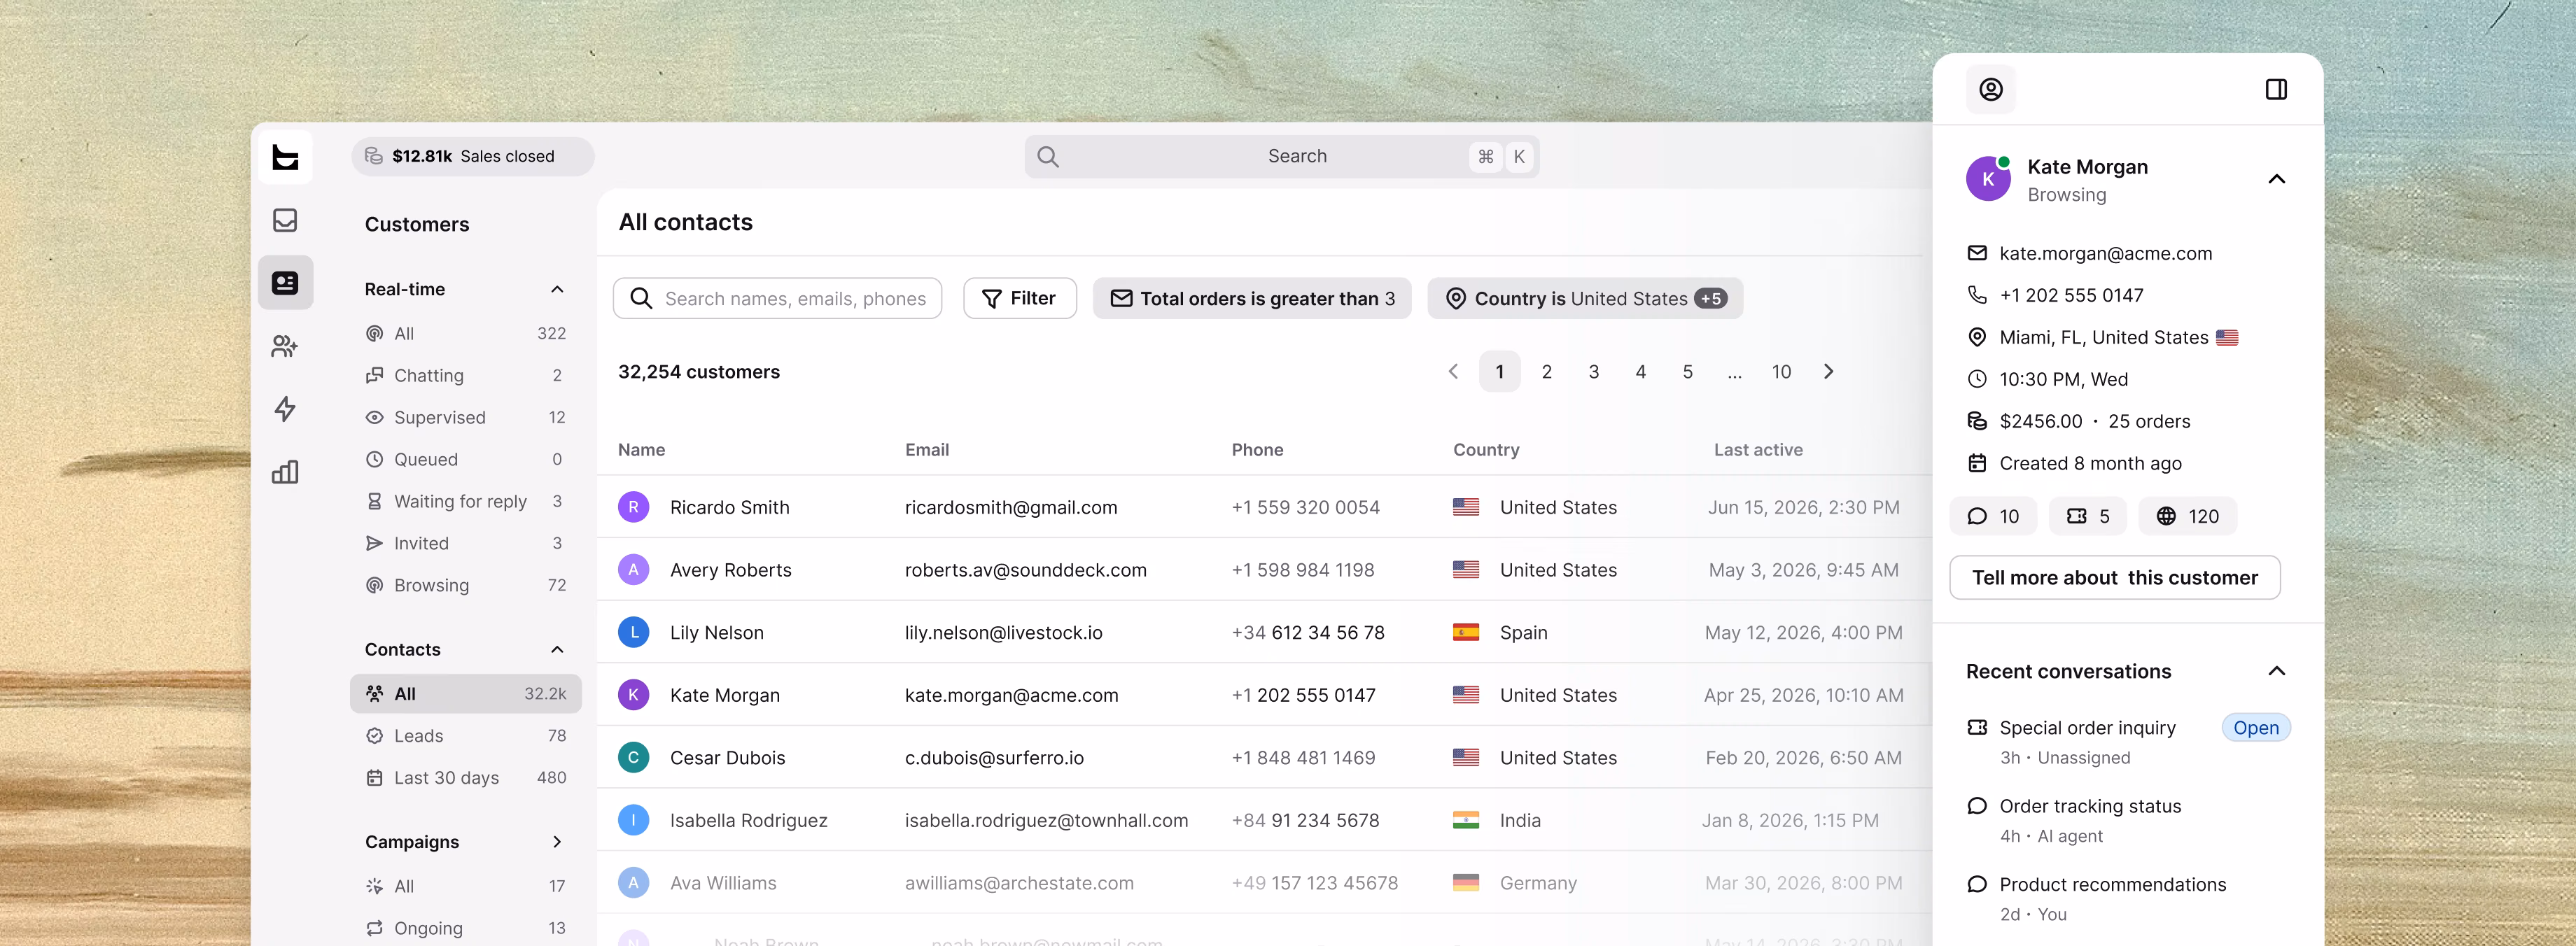Go to next page using right arrow
This screenshot has height=946, width=2576.
1828,371
